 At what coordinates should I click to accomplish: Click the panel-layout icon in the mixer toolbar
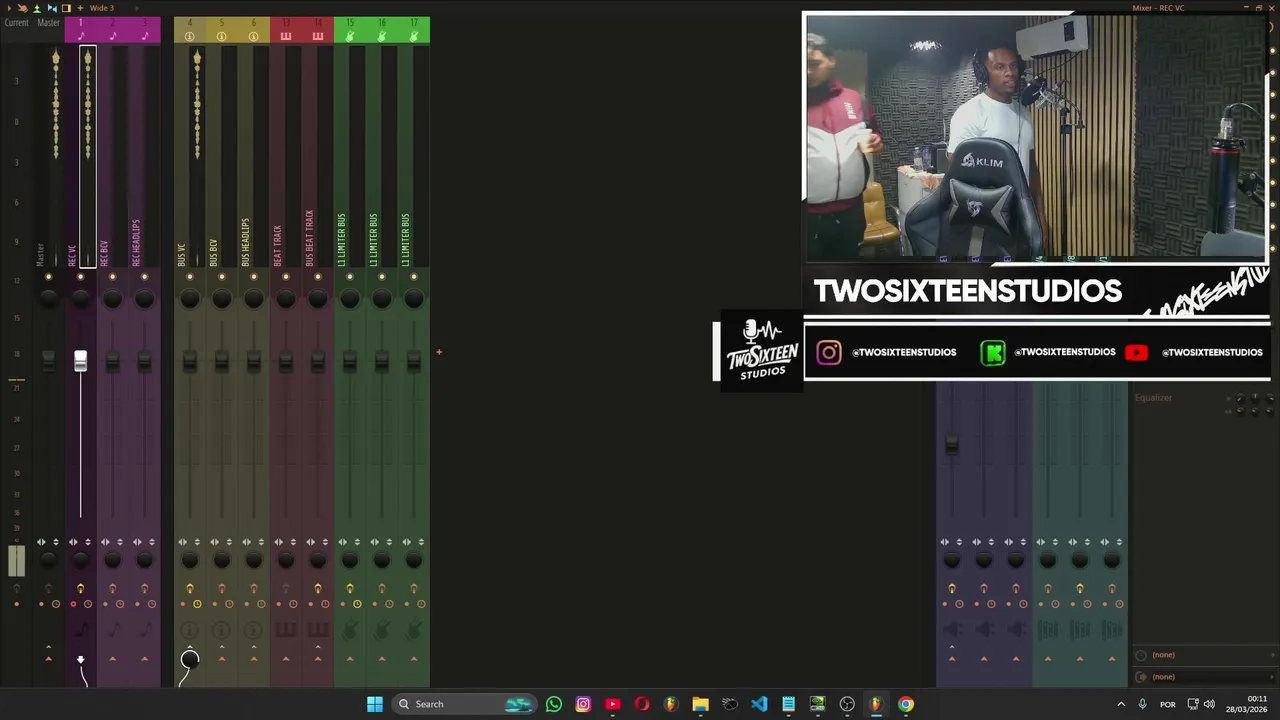(x=66, y=8)
